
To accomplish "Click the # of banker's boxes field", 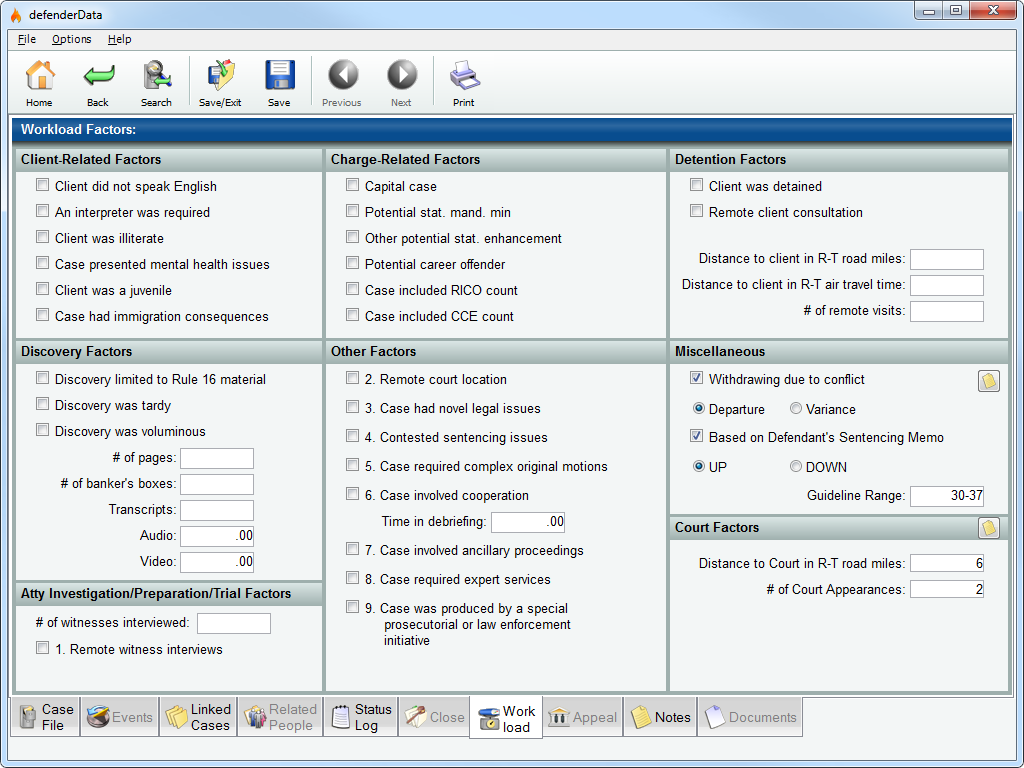I will coord(217,485).
